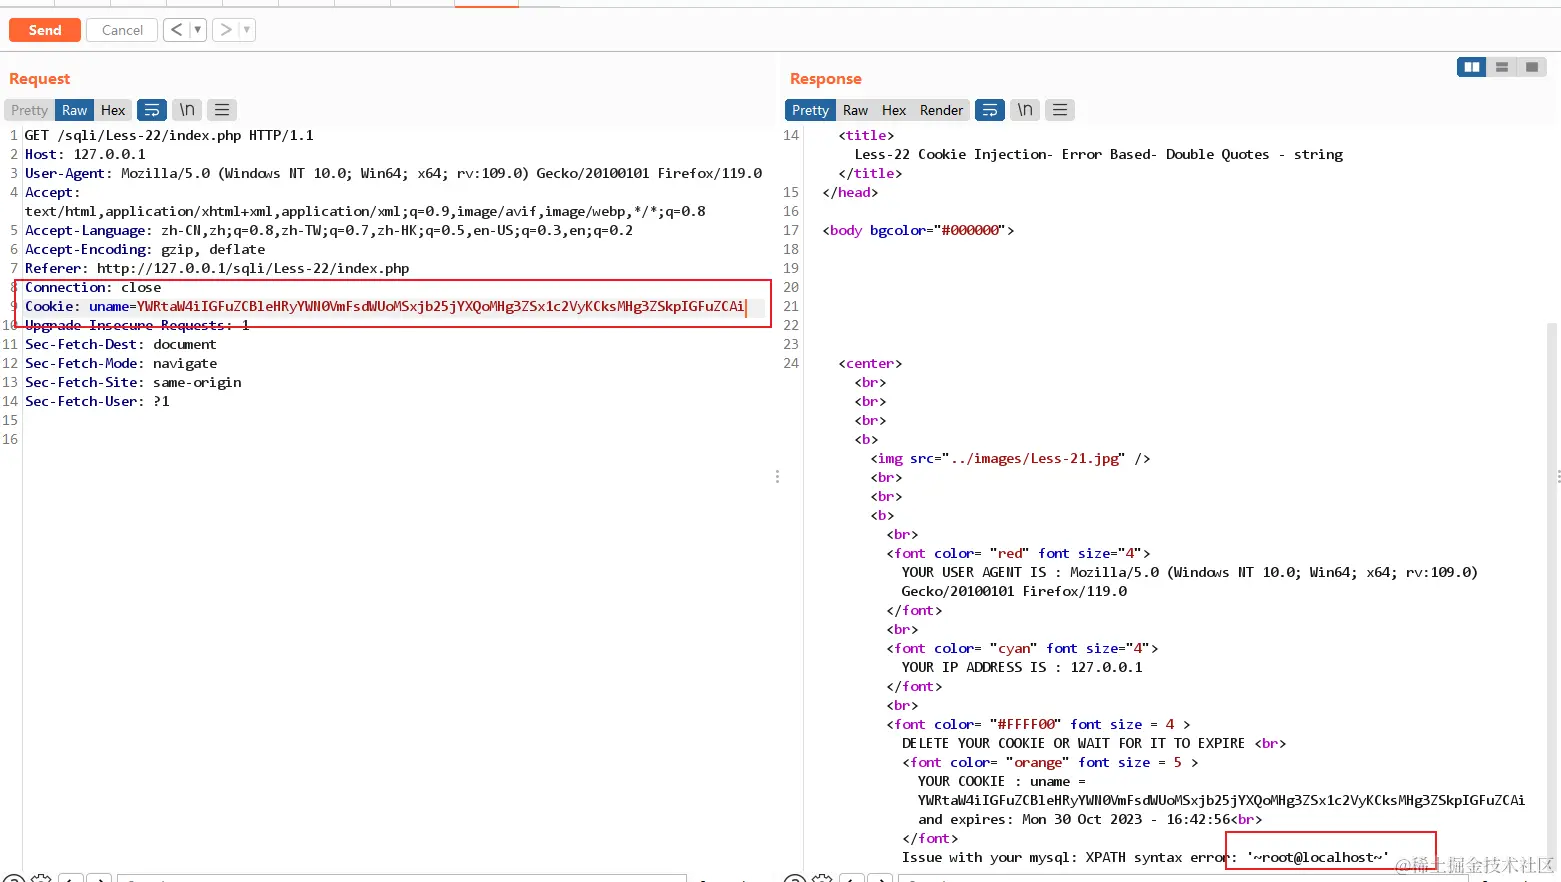The height and width of the screenshot is (882, 1561).
Task: Toggle word wrap in Request panel
Action: click(x=152, y=110)
